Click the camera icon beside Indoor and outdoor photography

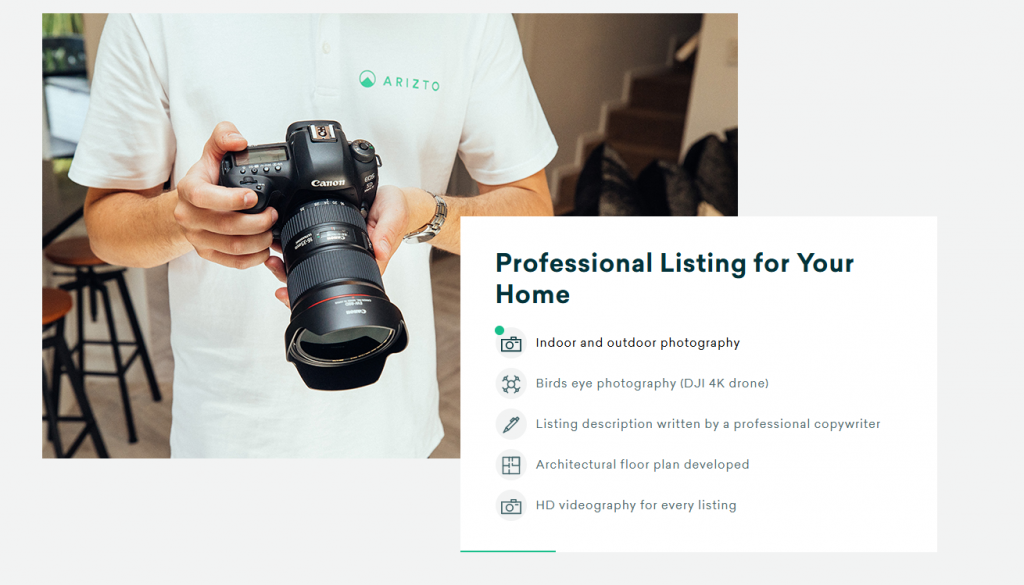(511, 343)
